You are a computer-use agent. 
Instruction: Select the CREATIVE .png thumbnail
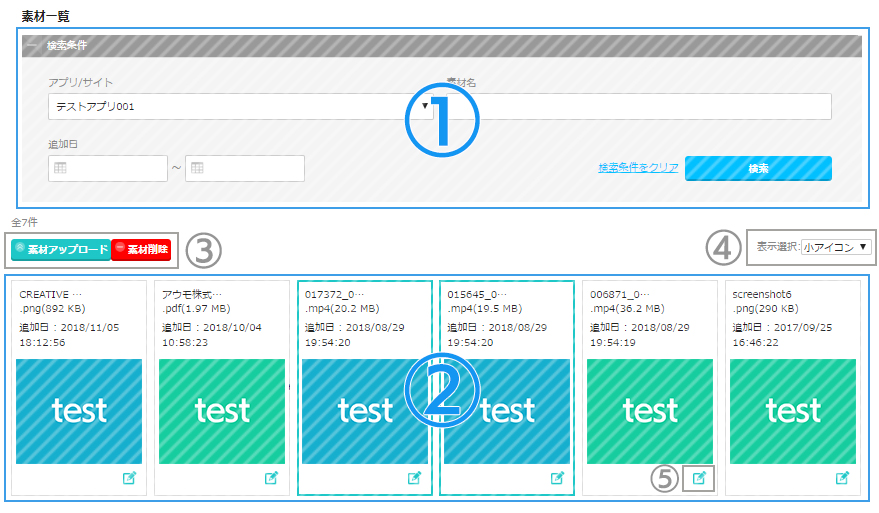(x=79, y=411)
